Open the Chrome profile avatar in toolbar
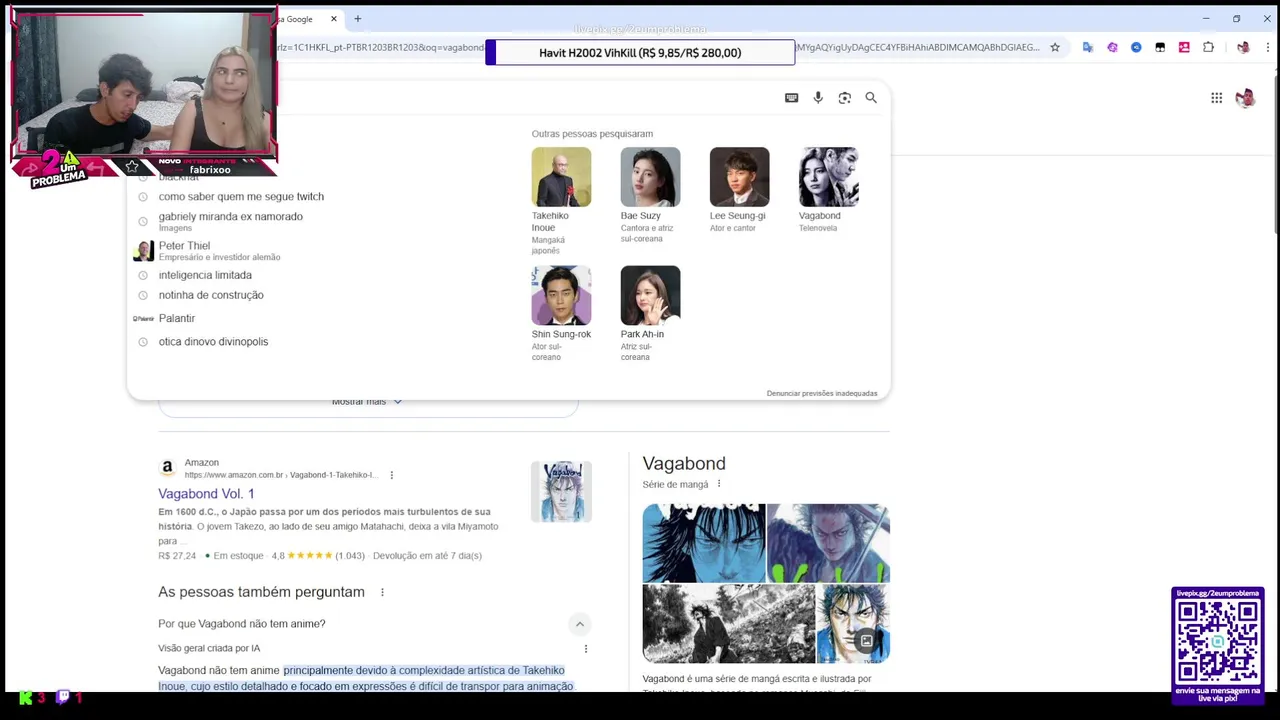This screenshot has height=720, width=1280. click(x=1243, y=47)
